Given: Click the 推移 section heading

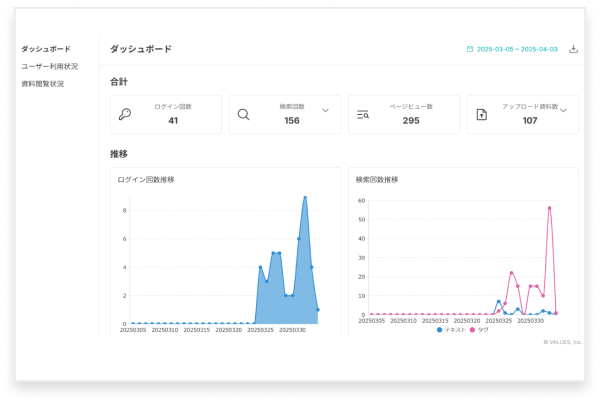Looking at the screenshot, I should 119,154.
